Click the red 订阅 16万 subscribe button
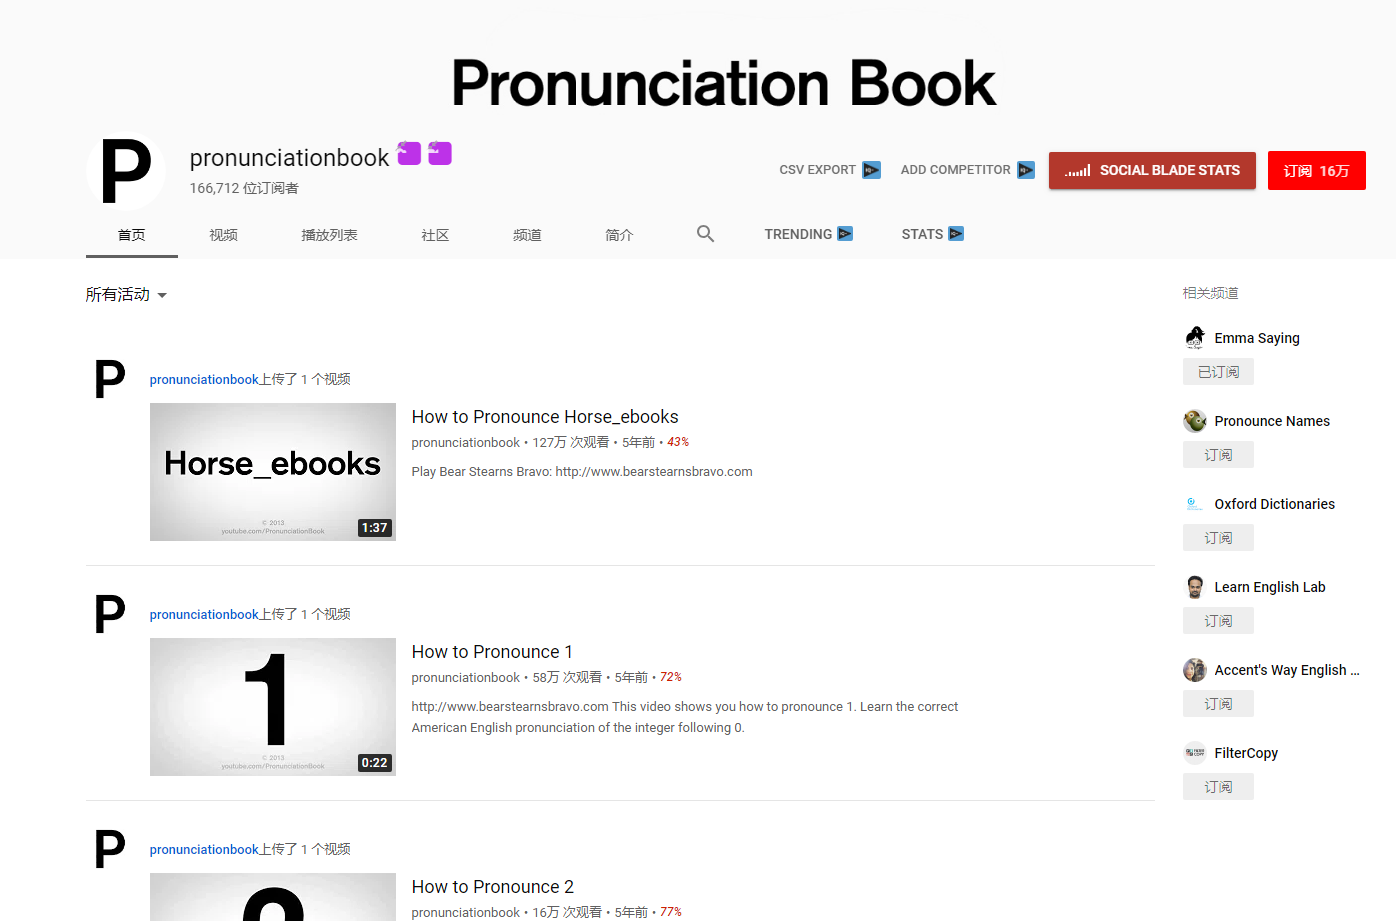The height and width of the screenshot is (921, 1396). tap(1317, 171)
